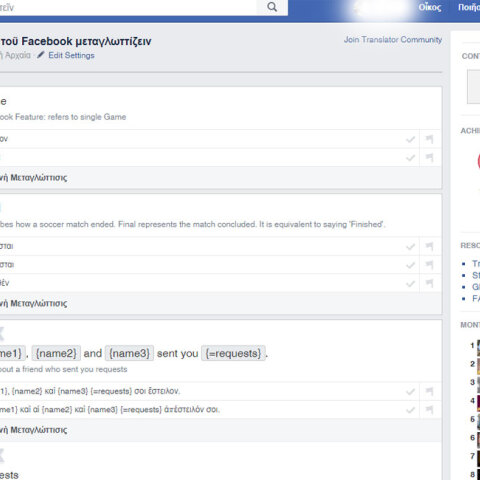The height and width of the screenshot is (480, 480).
Task: Flag the 'θέν' translation row
Action: [x=430, y=283]
